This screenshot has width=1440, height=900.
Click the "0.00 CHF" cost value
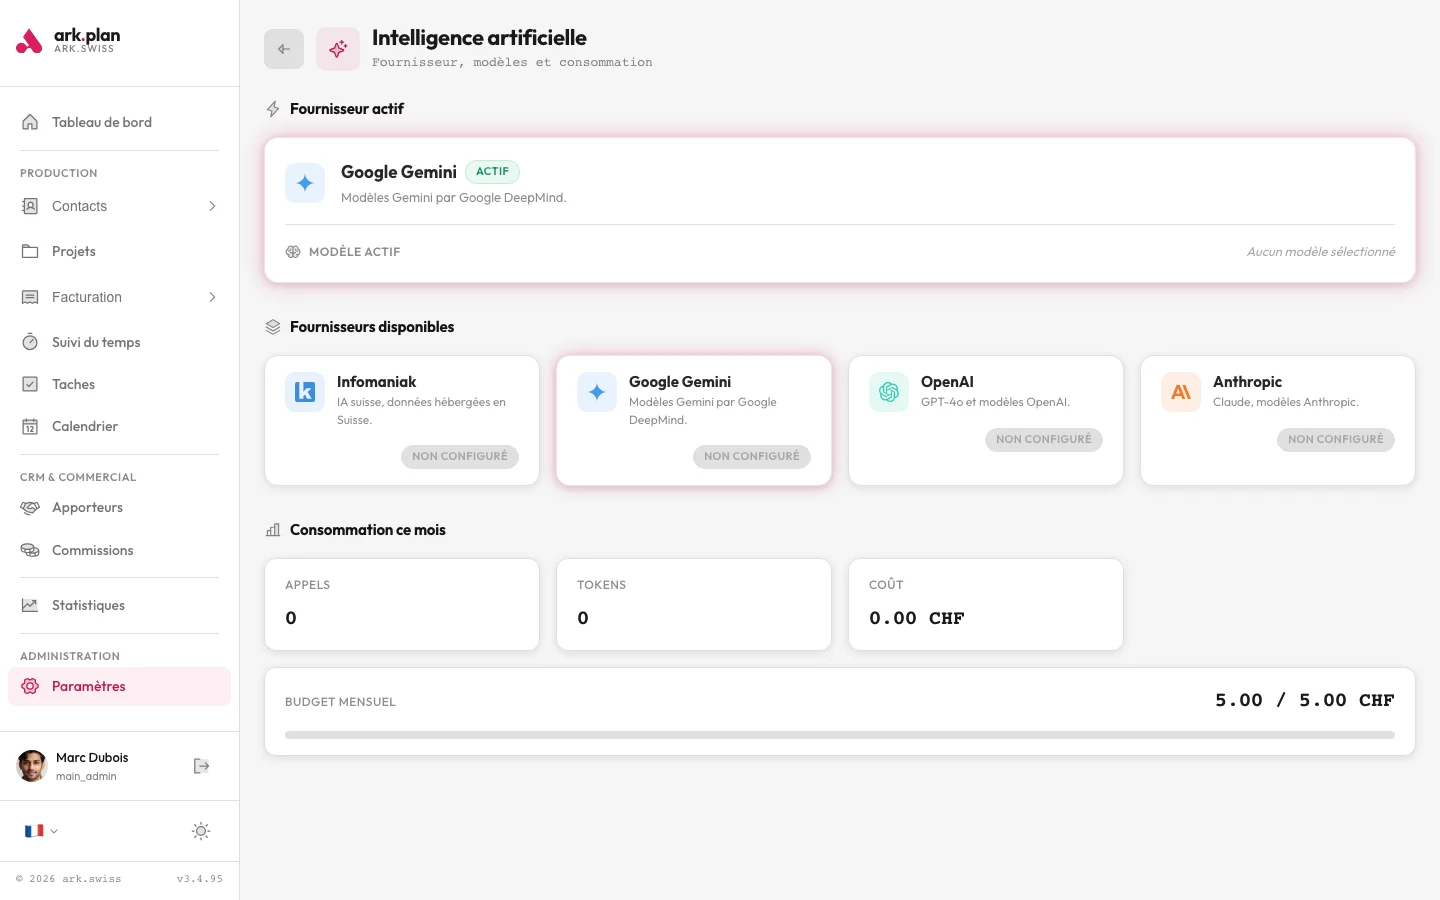coord(917,618)
